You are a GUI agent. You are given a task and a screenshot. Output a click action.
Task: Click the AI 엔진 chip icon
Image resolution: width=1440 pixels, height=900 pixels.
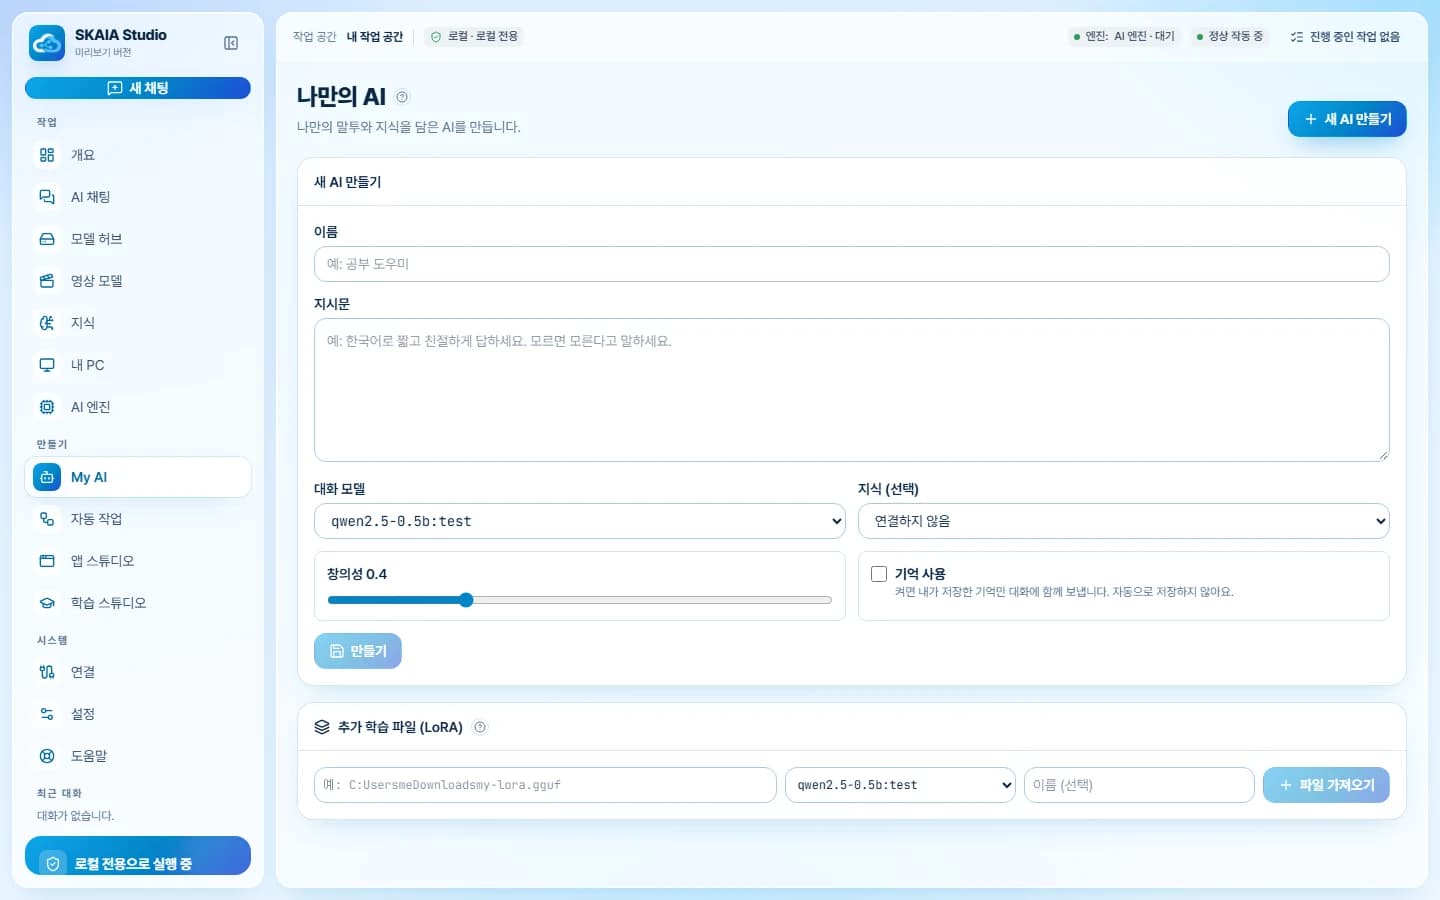coord(47,407)
